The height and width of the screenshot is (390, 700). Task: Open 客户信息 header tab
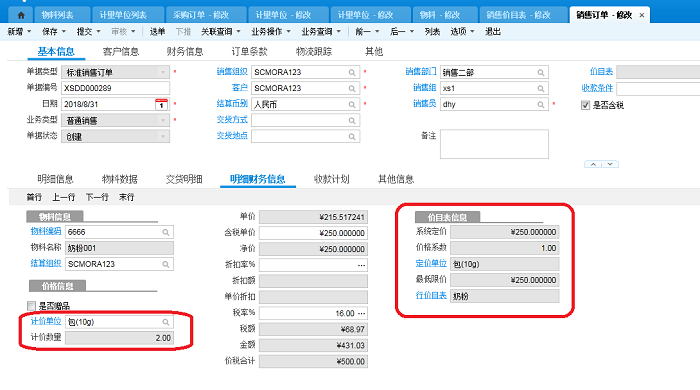coord(121,52)
